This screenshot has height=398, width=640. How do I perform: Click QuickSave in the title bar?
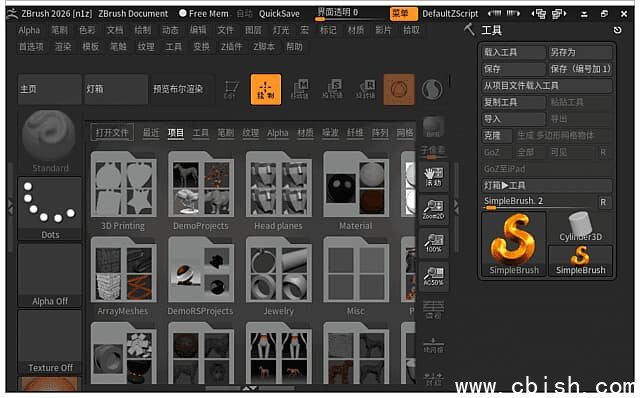(x=279, y=14)
